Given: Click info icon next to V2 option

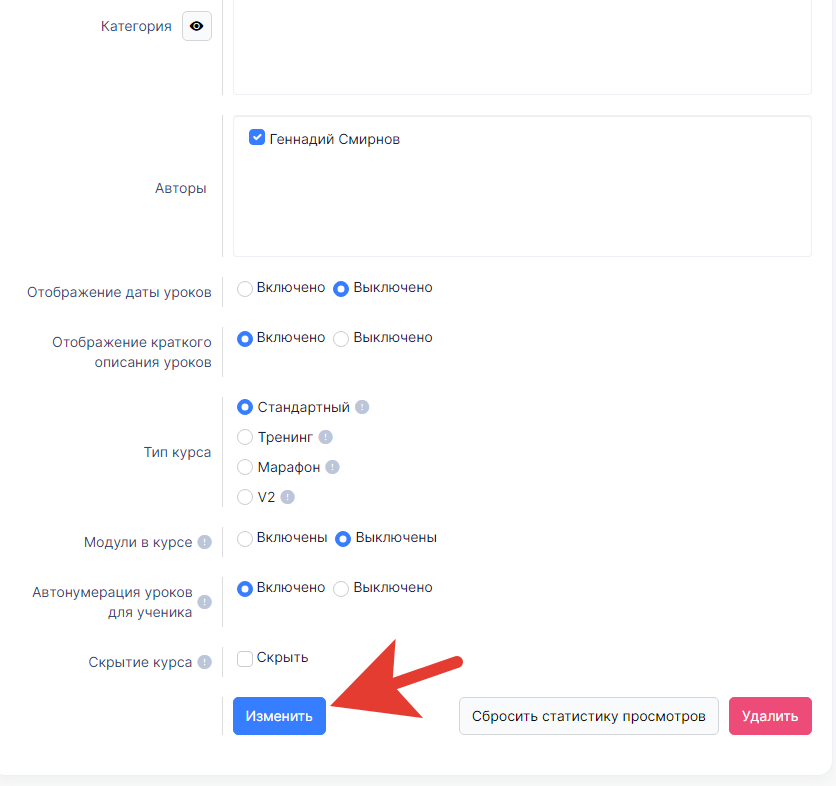Looking at the screenshot, I should 287,497.
